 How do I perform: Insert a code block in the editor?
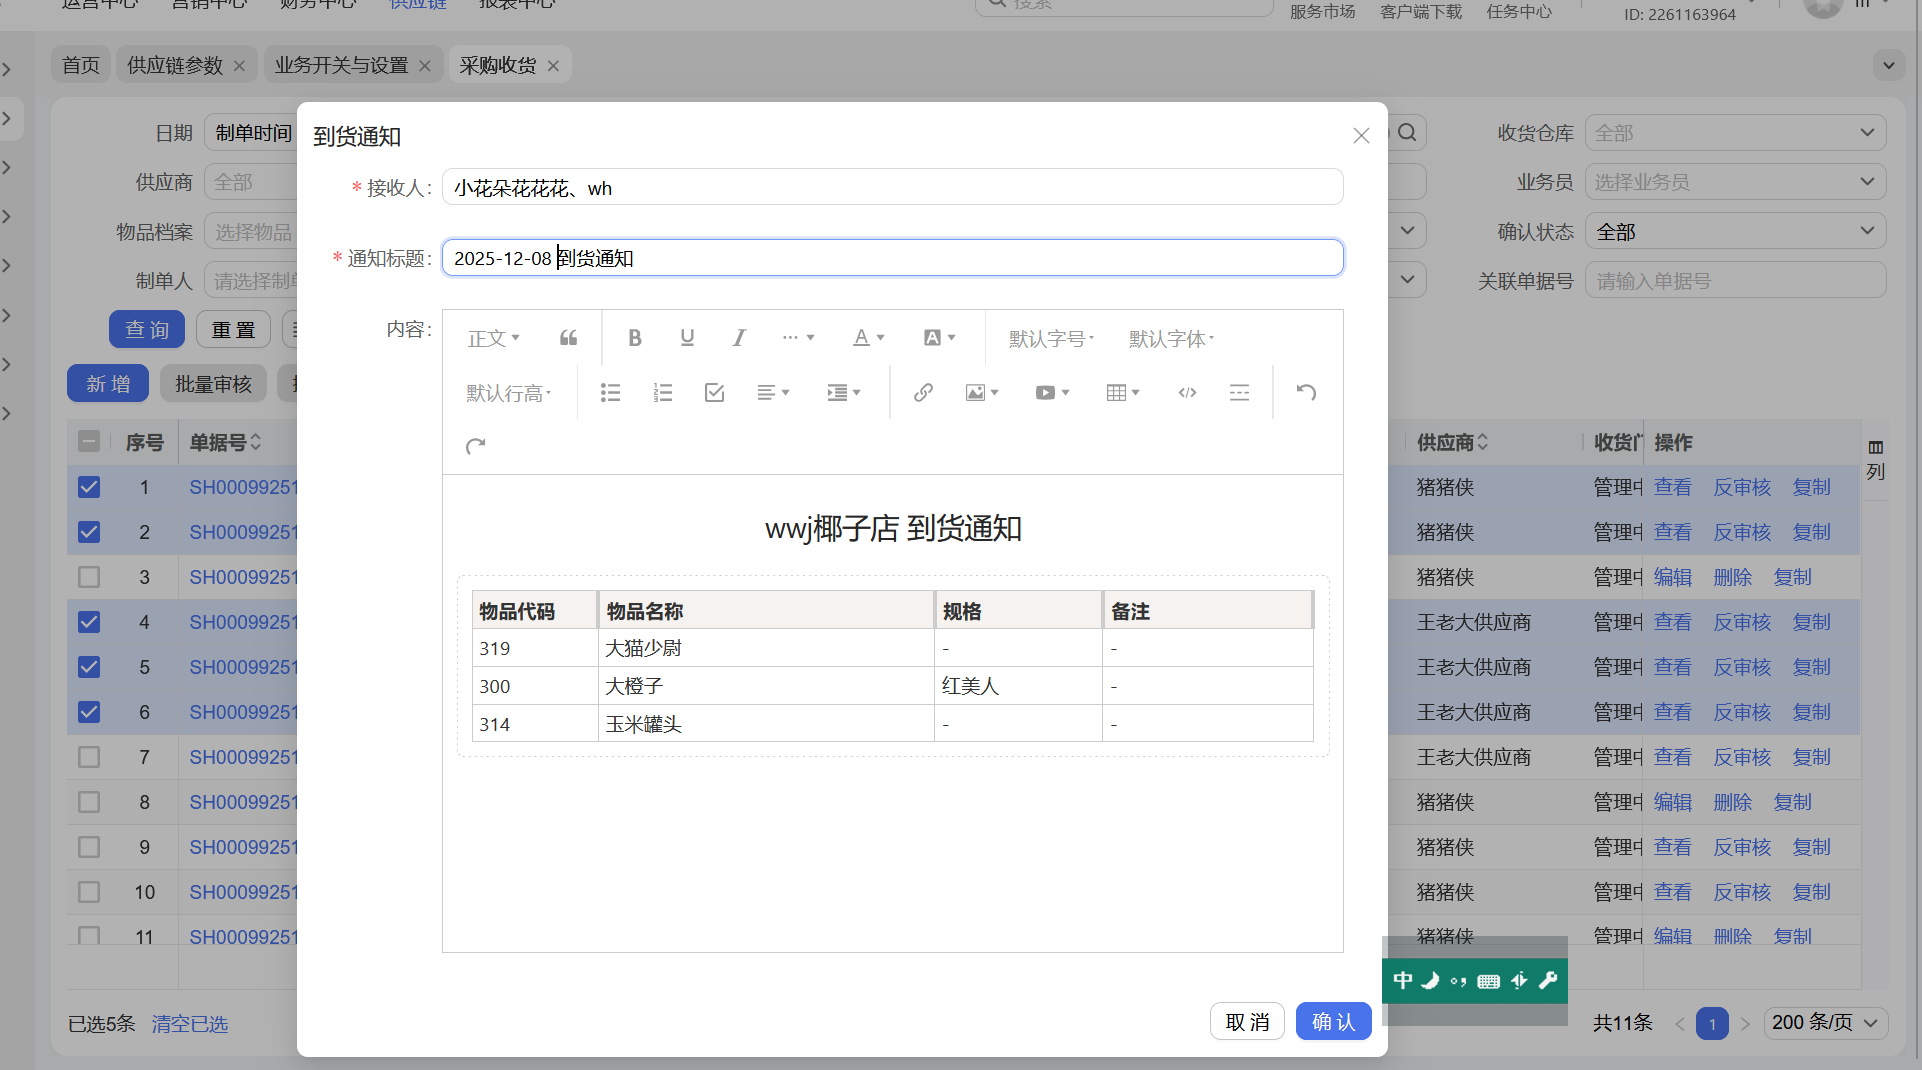click(1187, 393)
